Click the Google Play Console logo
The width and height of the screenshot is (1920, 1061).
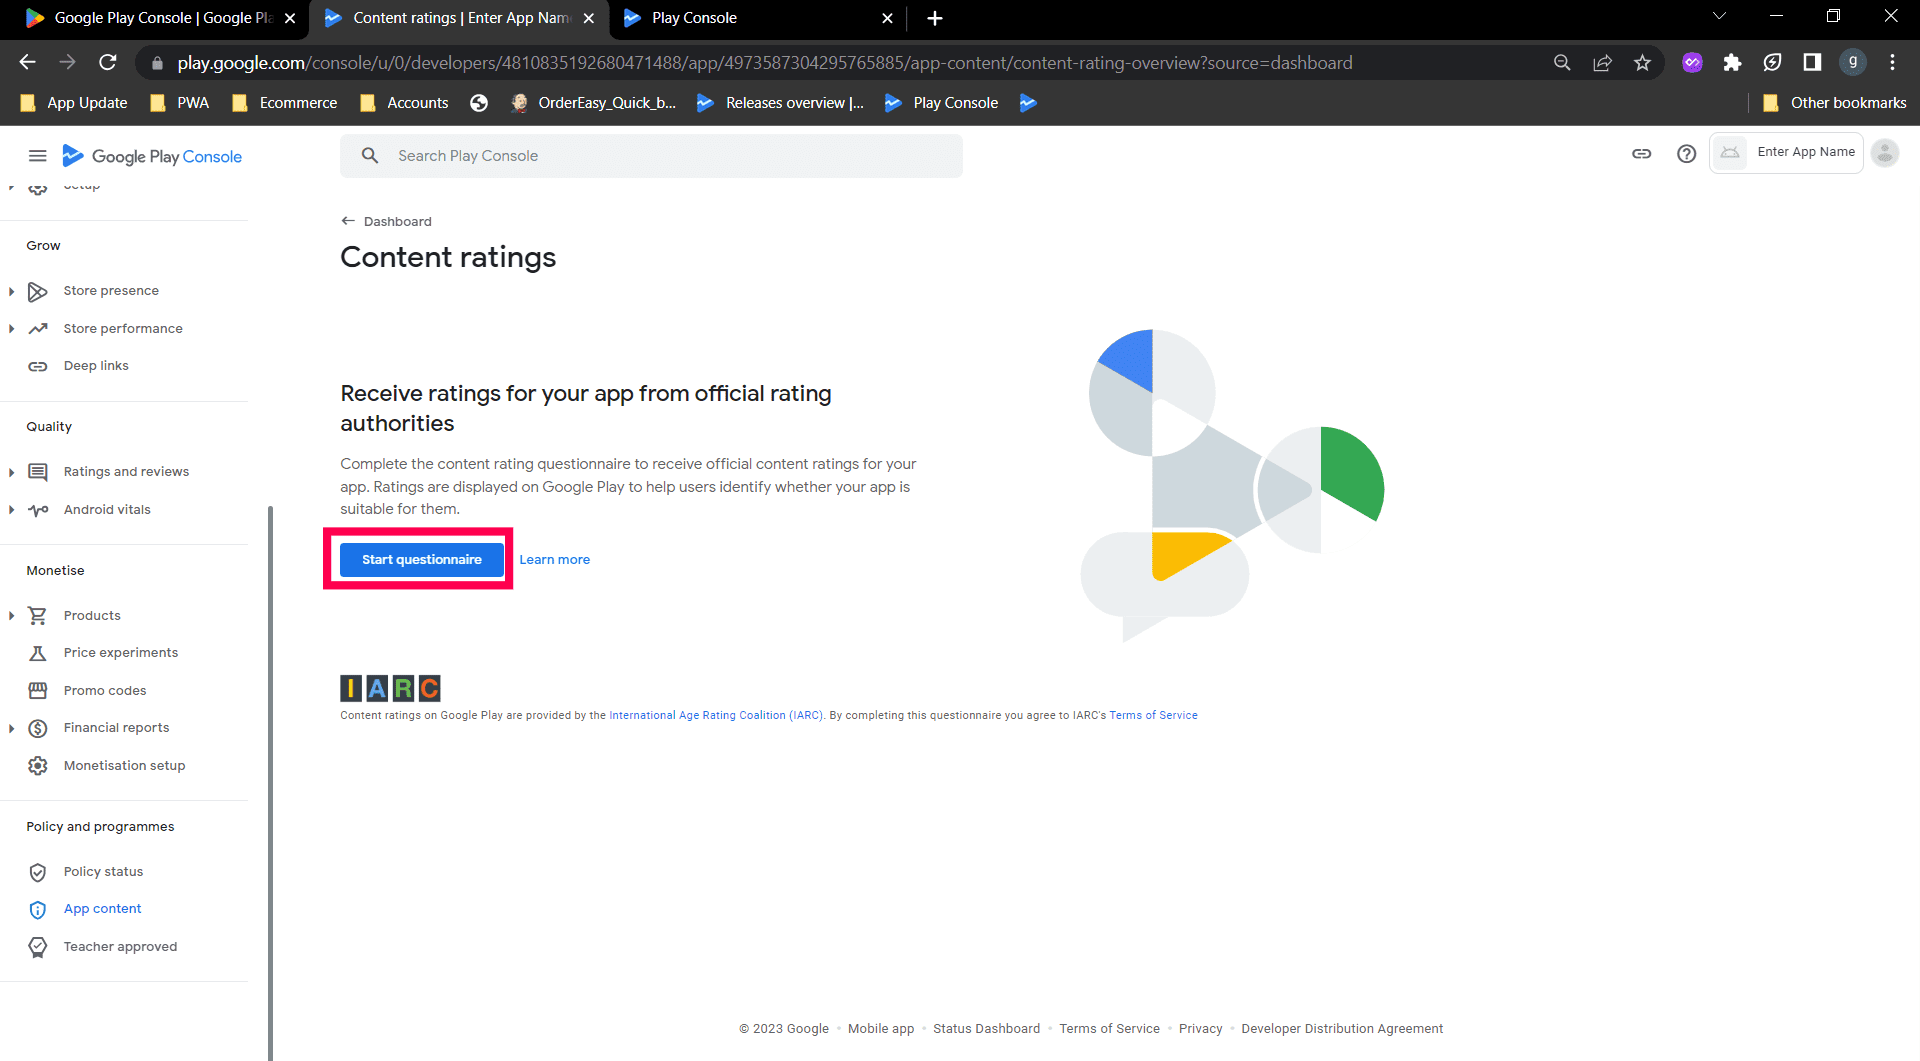coord(152,156)
